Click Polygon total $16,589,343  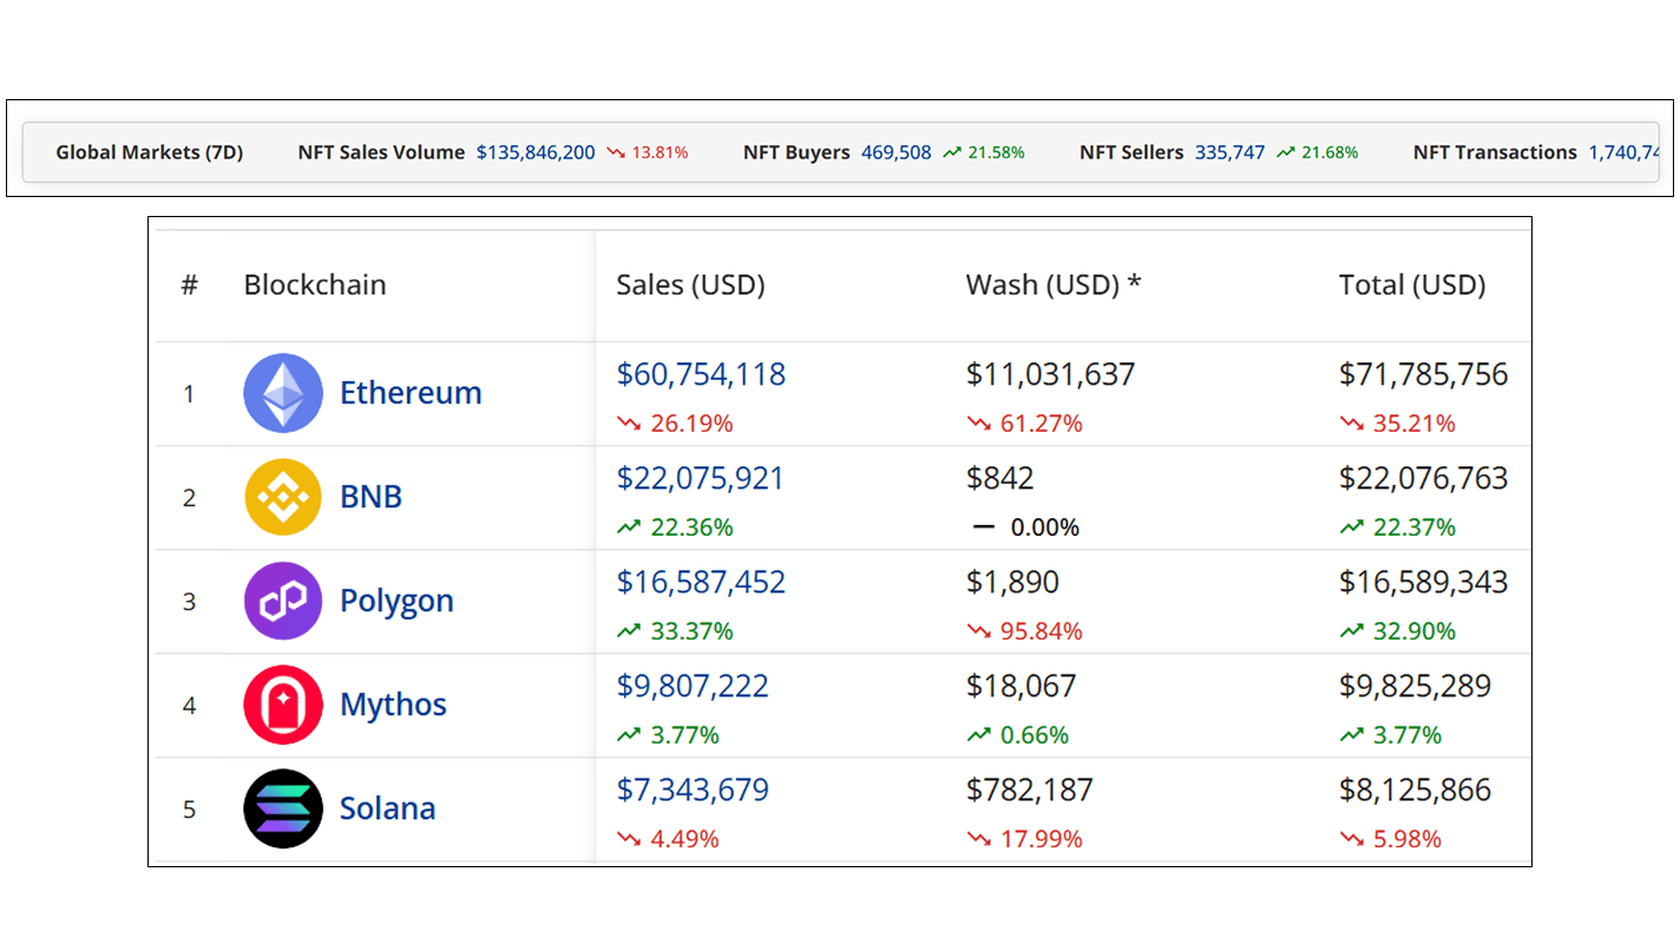(1423, 583)
